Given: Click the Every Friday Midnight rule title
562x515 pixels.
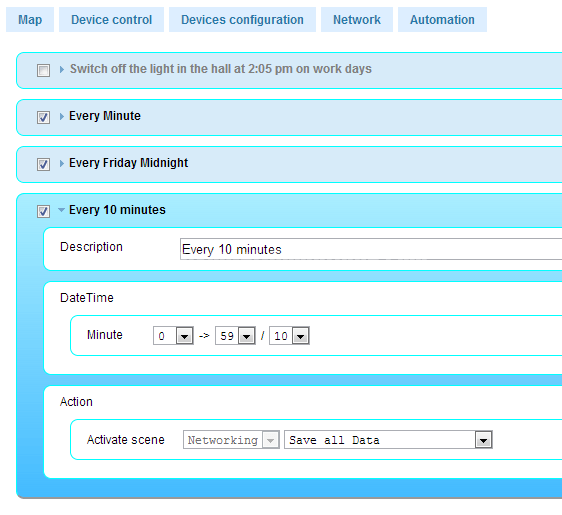Looking at the screenshot, I should coord(128,163).
